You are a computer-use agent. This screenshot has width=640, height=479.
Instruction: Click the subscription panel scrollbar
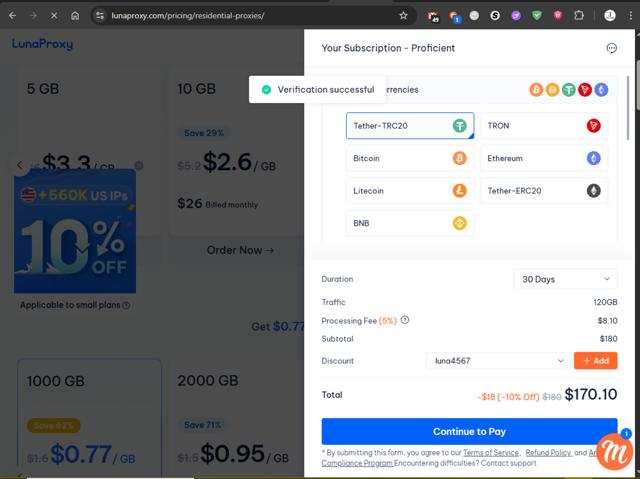pyautogui.click(x=628, y=108)
